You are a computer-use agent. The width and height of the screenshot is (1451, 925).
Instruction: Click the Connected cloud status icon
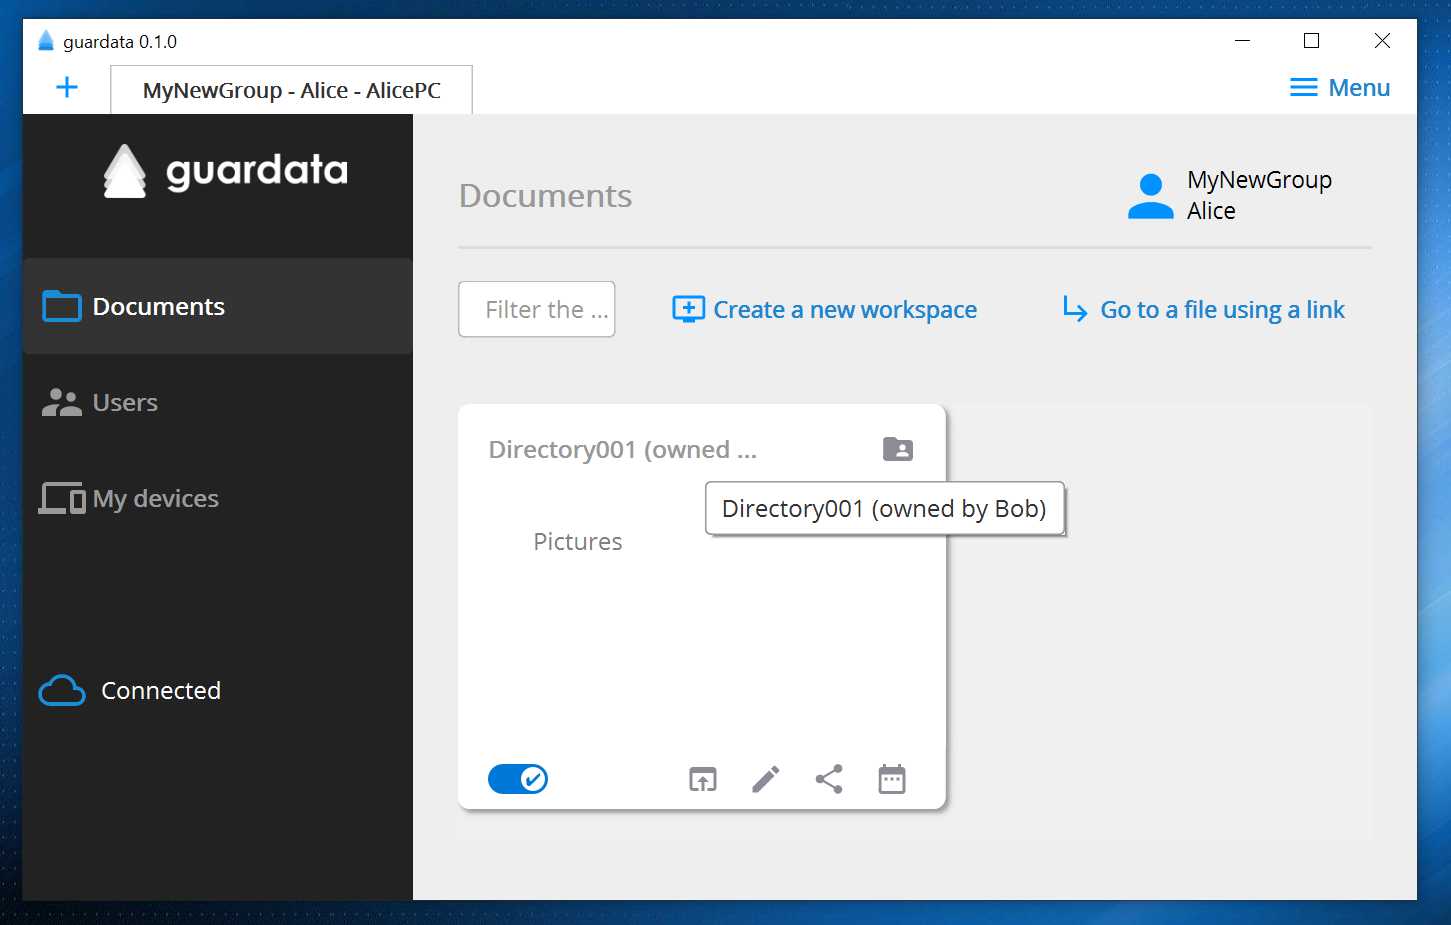point(61,690)
